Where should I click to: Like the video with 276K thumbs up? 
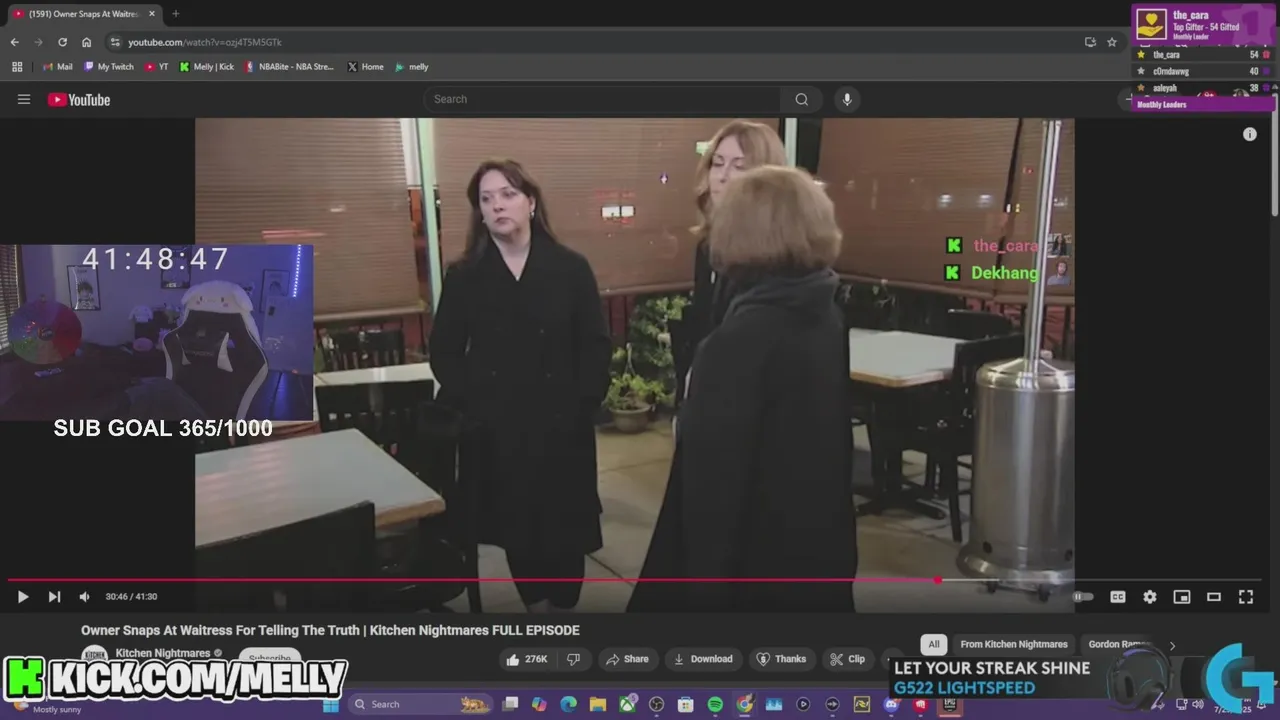coord(526,659)
